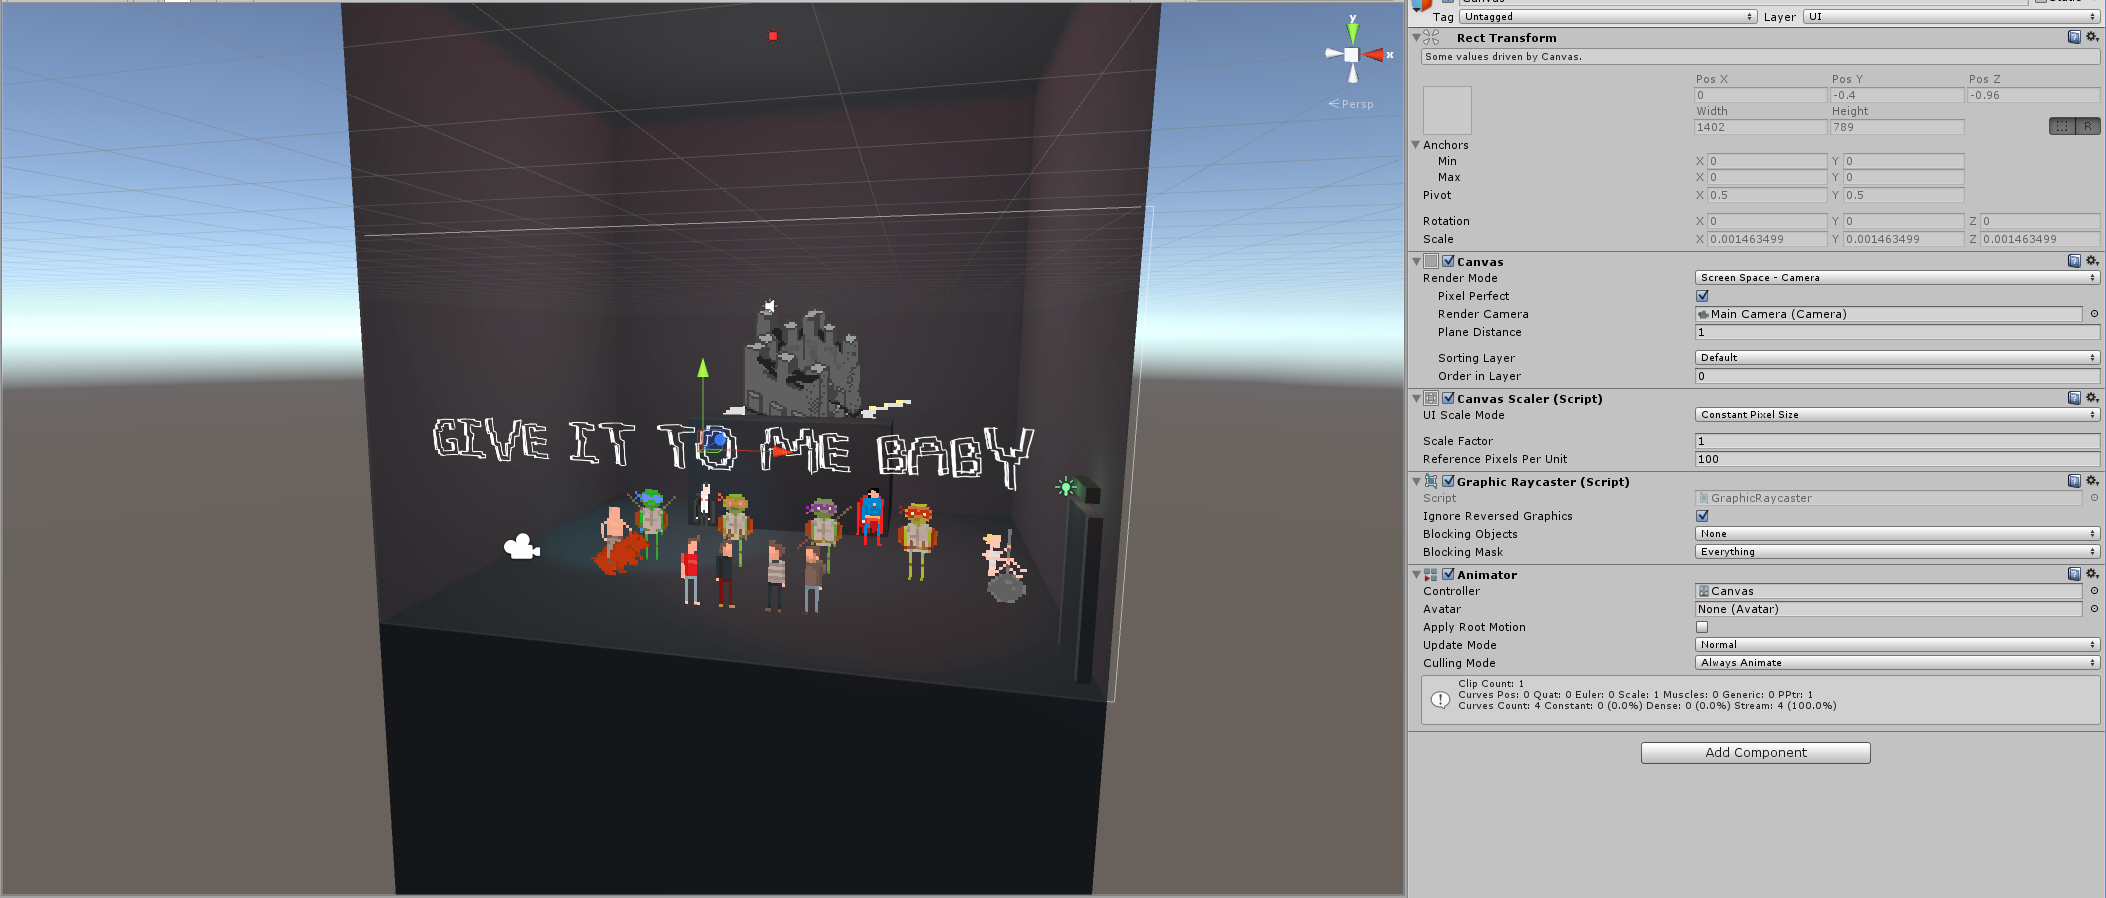Screen dimensions: 2106x898
Task: Click the Avatar object picker circle
Action: 2094,609
